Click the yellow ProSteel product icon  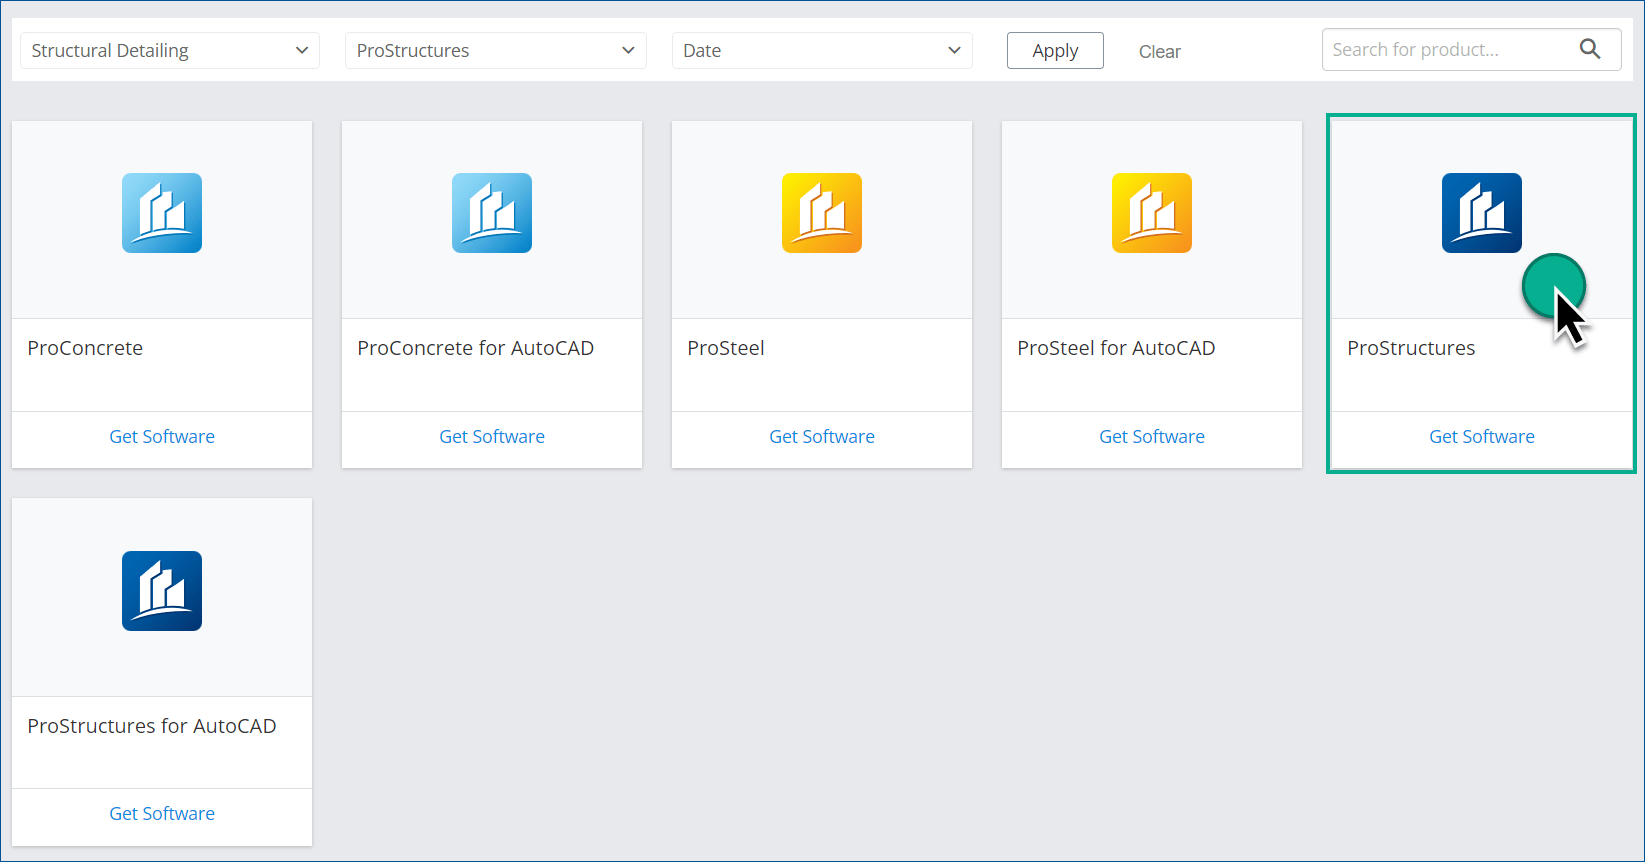pos(822,213)
